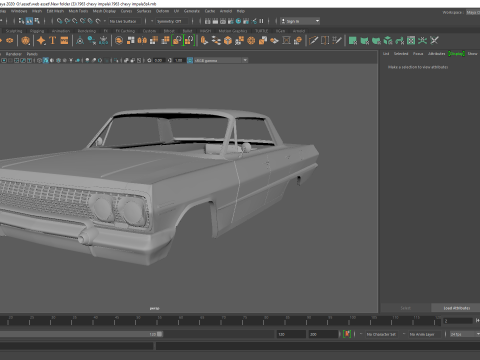Image resolution: width=480 pixels, height=360 pixels.
Task: Click the first green-bracketed smooth icon
Action: tap(177, 40)
